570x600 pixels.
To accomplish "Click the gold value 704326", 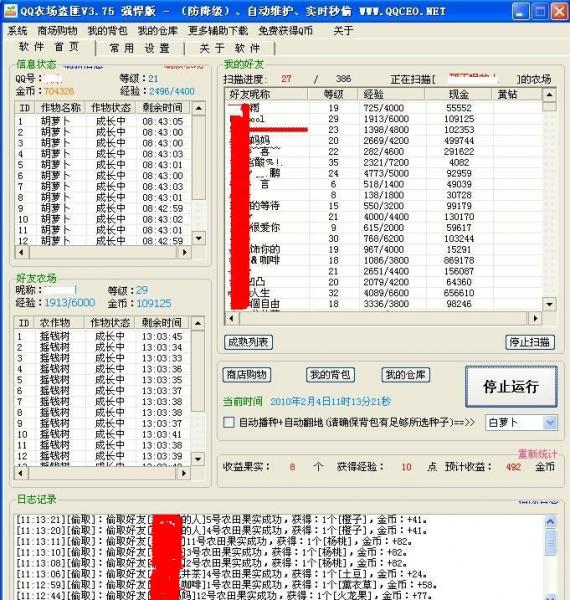I will pyautogui.click(x=59, y=91).
